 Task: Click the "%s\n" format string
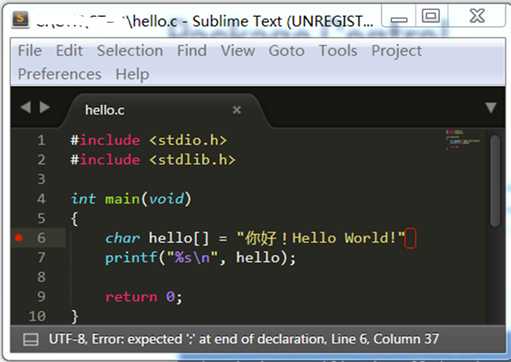[192, 258]
